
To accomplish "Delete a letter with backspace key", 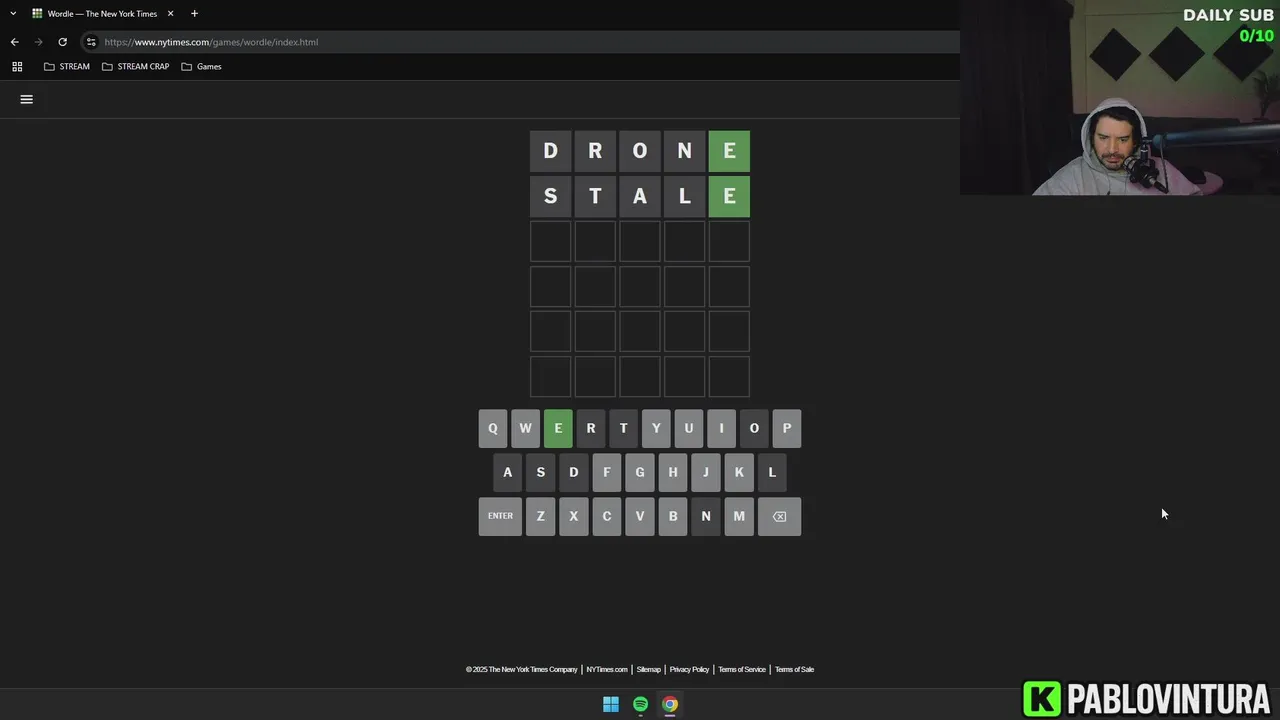I will pyautogui.click(x=779, y=516).
